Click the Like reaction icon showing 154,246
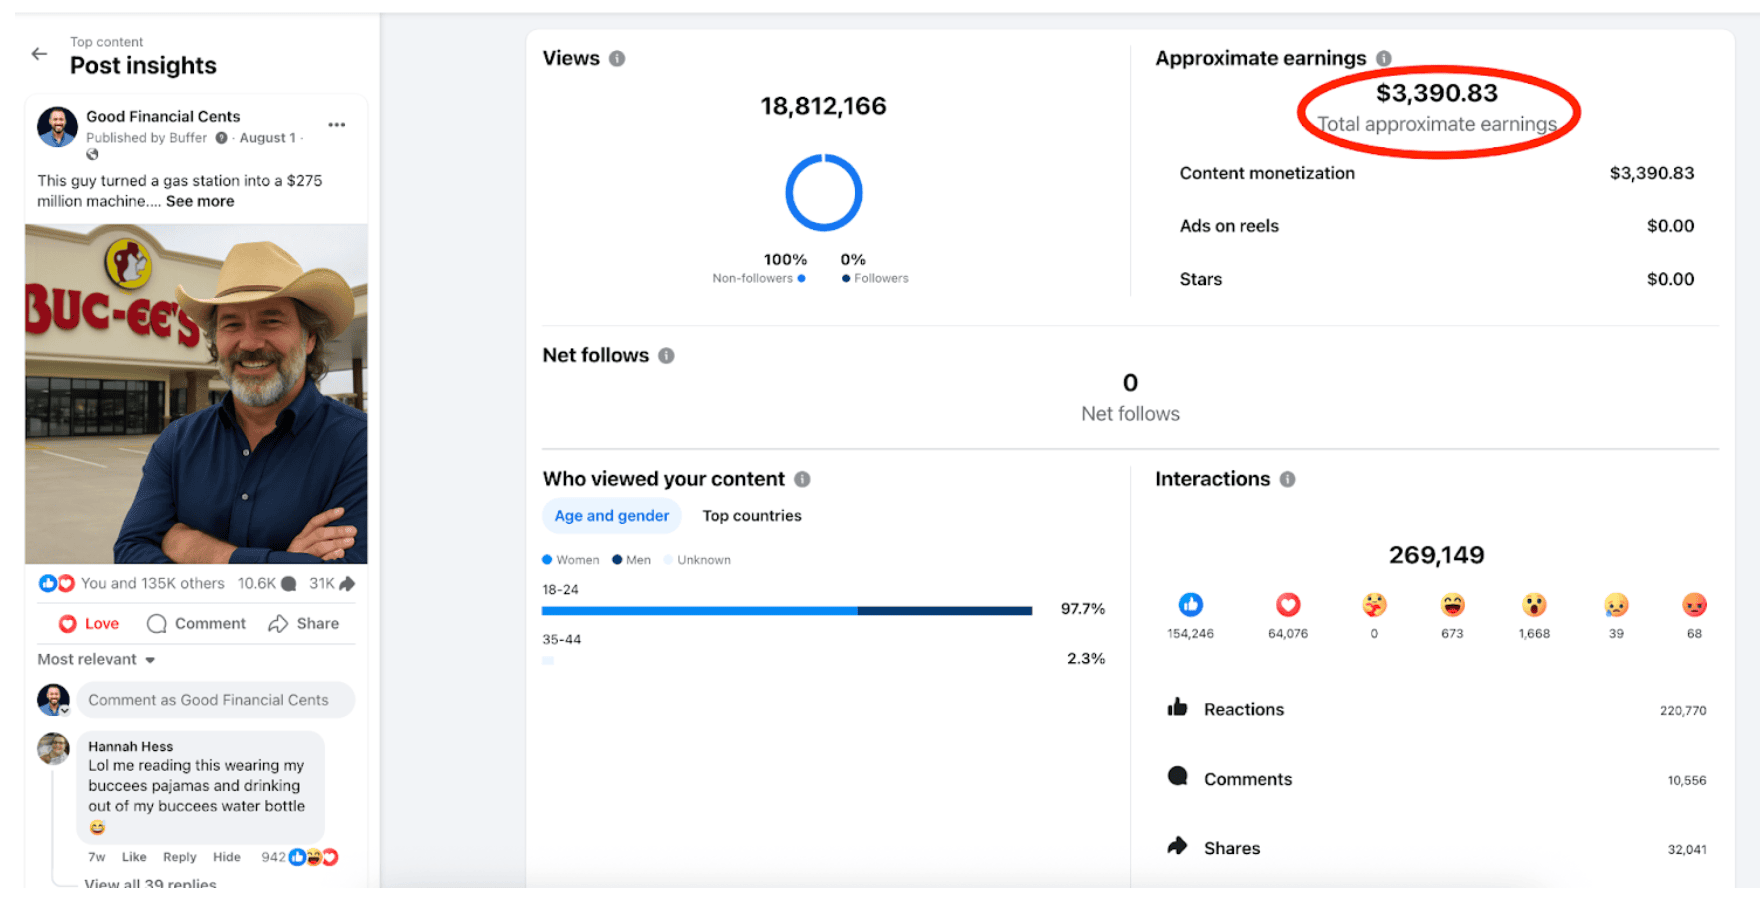 [1190, 605]
